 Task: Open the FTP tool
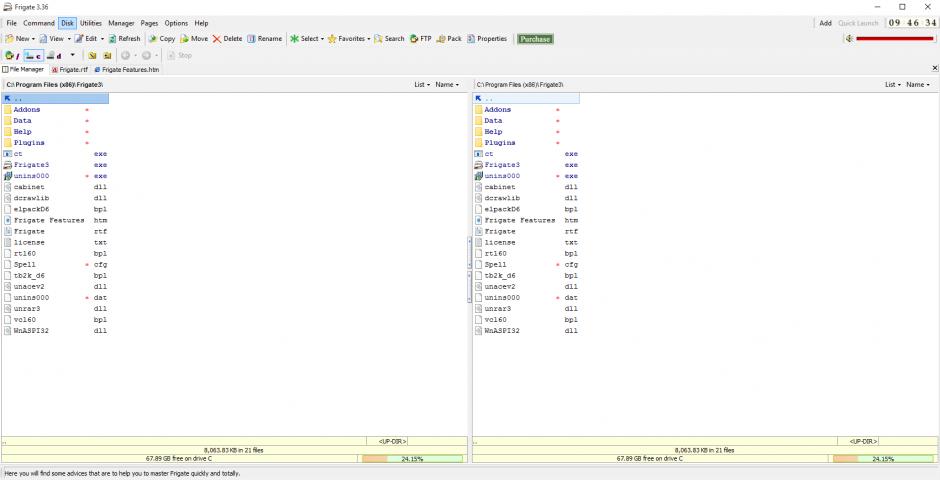[421, 38]
